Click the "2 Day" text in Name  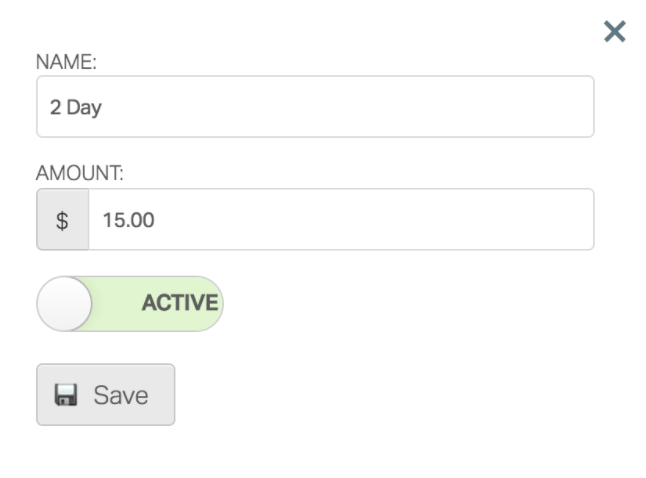coord(76,108)
